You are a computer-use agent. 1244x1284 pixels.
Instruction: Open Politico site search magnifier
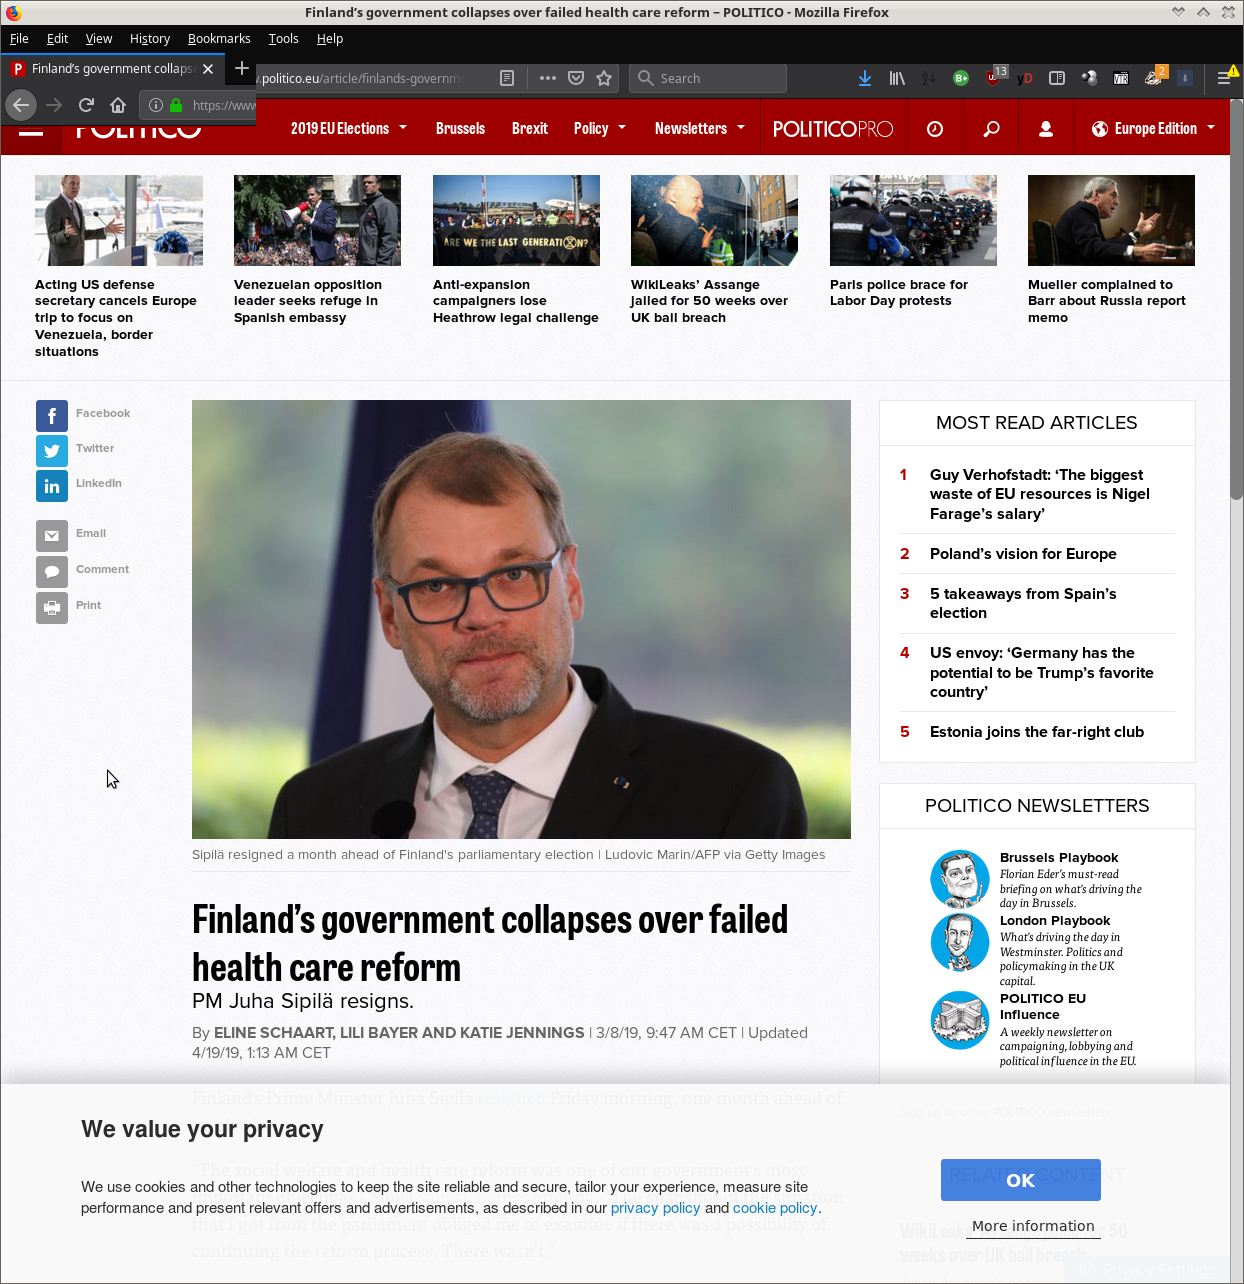click(991, 129)
